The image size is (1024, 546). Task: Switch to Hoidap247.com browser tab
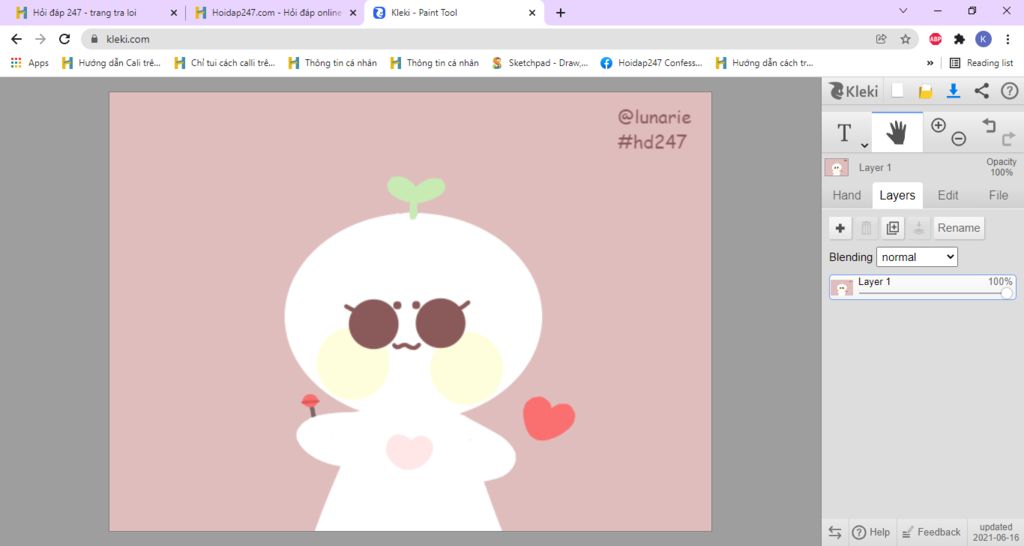(x=277, y=12)
